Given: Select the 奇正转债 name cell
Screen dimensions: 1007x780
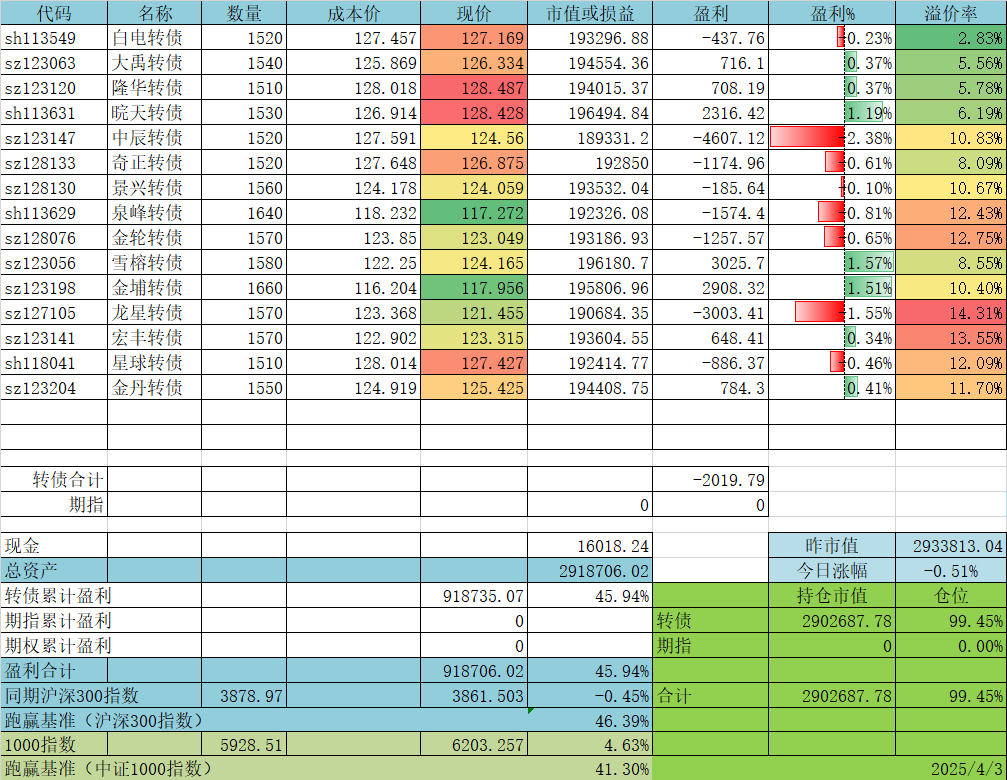Looking at the screenshot, I should [155, 163].
